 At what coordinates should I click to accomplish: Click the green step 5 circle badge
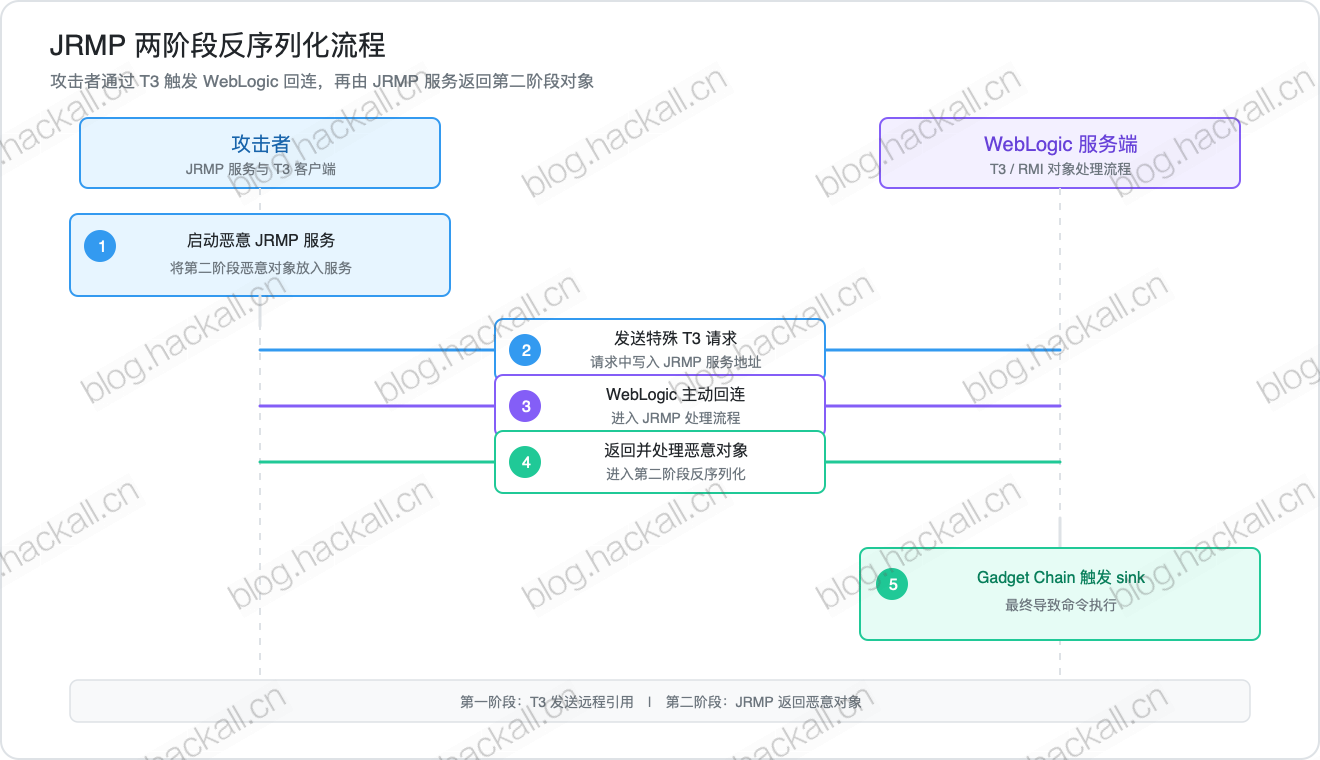pyautogui.click(x=892, y=584)
